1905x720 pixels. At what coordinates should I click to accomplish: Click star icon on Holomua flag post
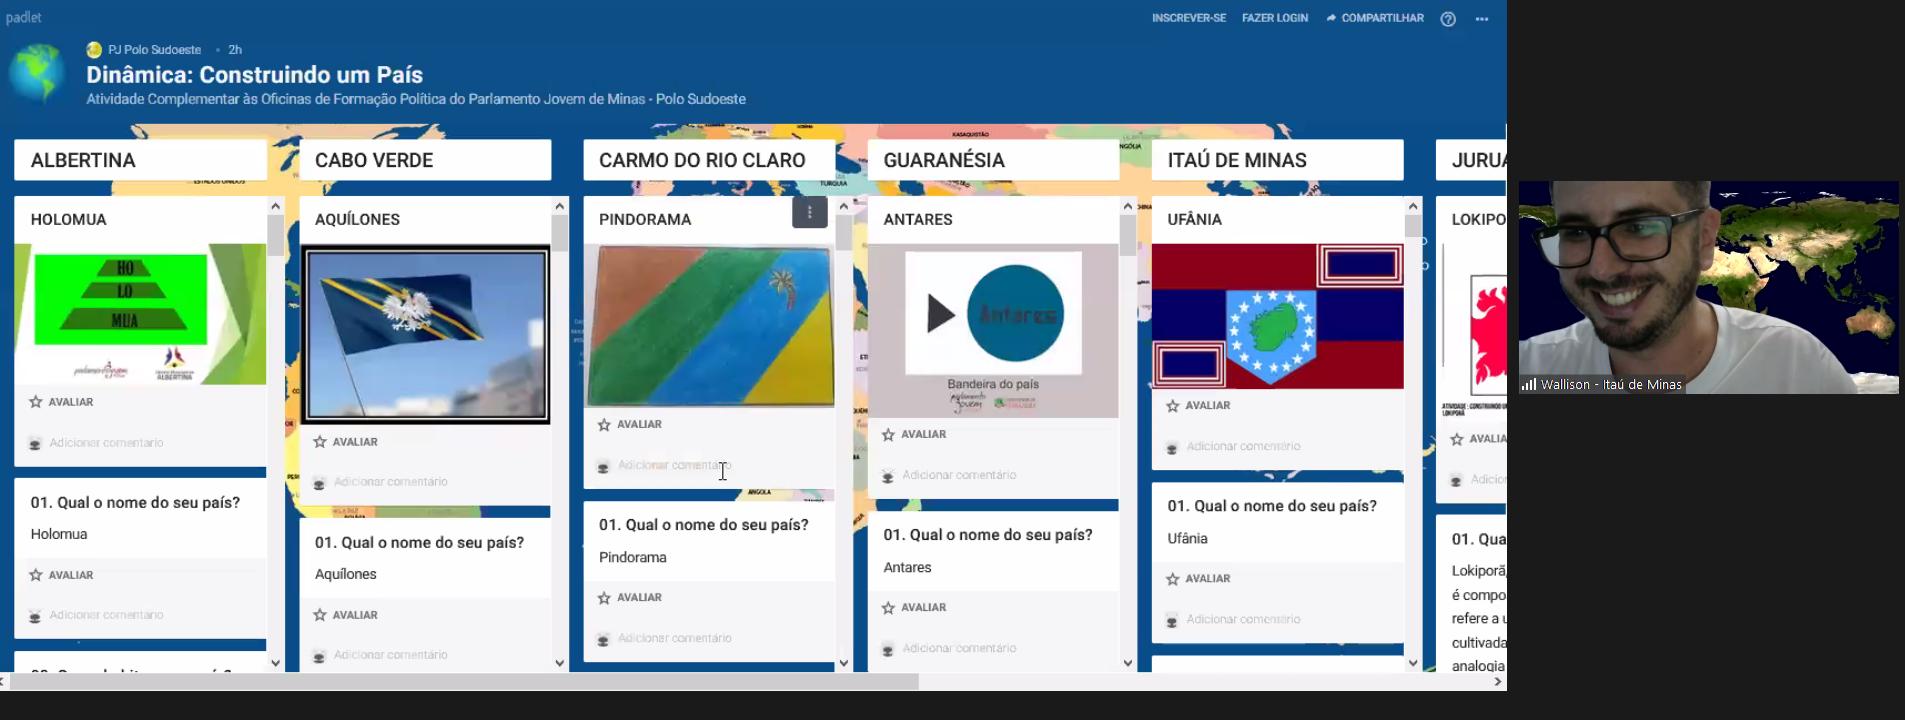[36, 402]
